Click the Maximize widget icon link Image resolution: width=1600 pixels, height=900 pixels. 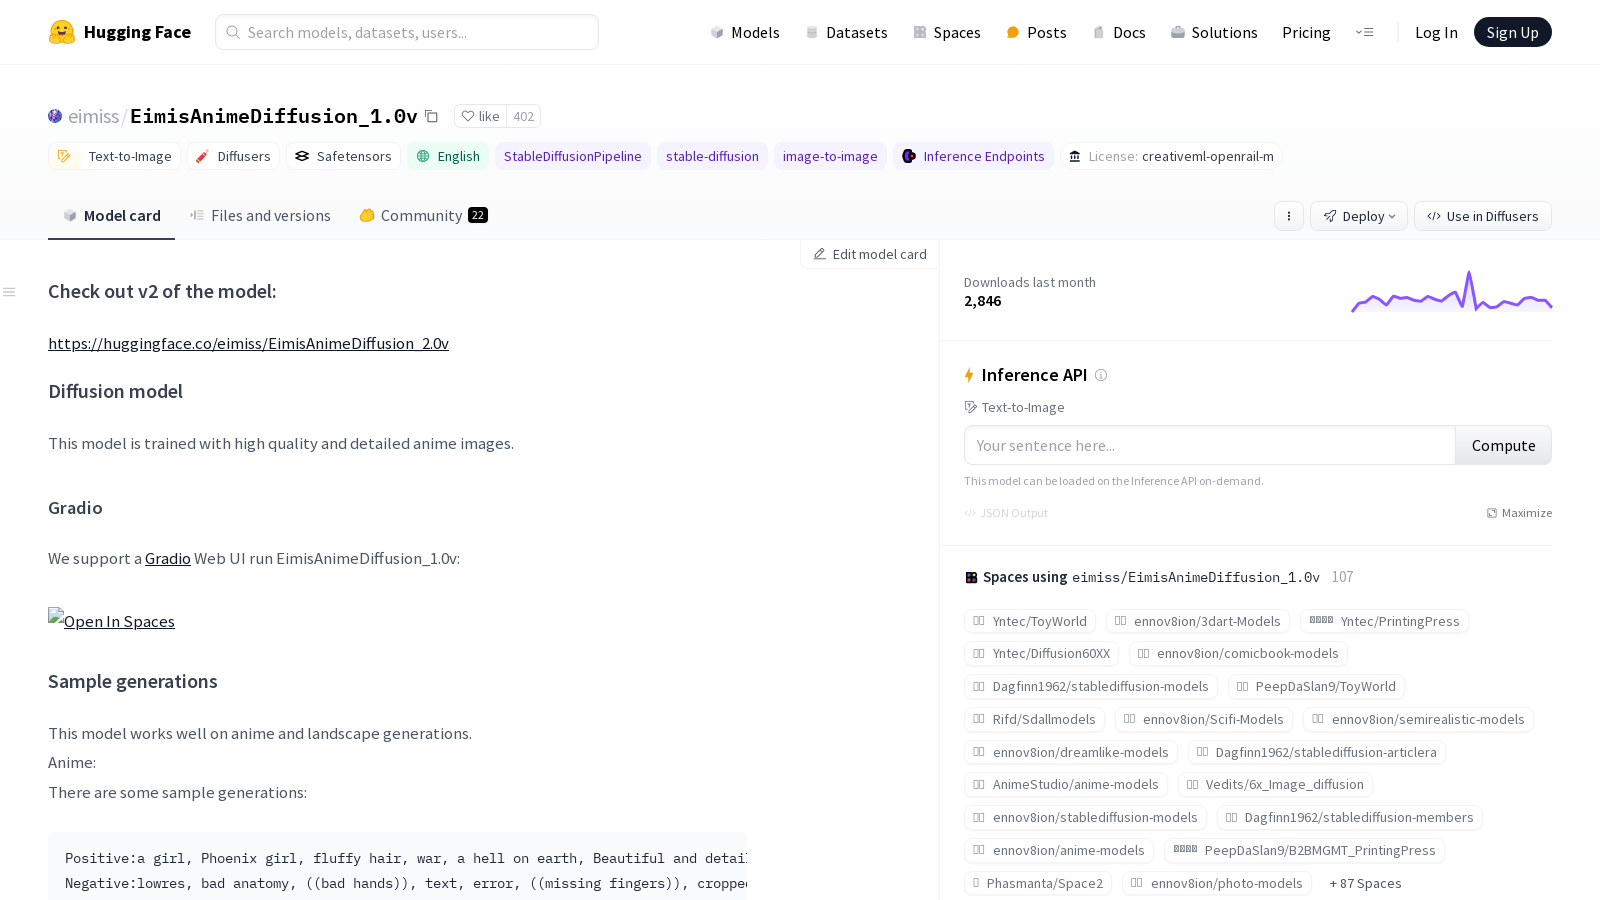1519,513
